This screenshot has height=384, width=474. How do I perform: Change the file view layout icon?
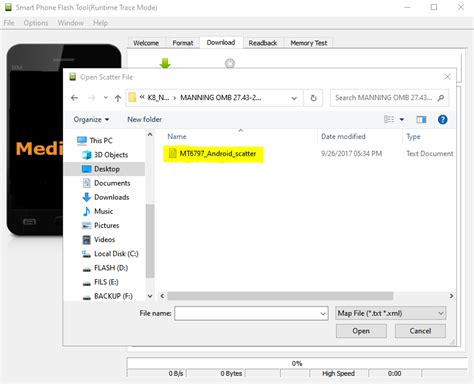click(x=389, y=119)
